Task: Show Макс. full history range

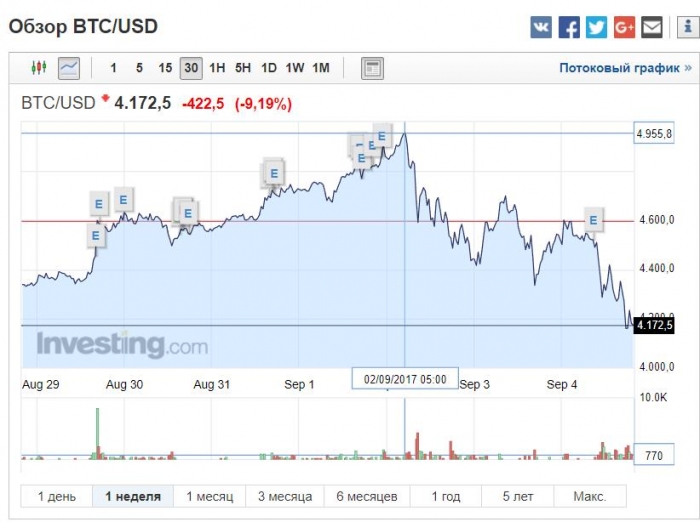Action: point(590,496)
